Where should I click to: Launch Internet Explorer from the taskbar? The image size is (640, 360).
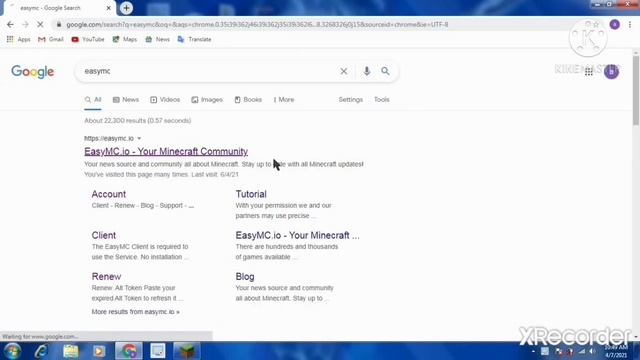click(x=41, y=351)
